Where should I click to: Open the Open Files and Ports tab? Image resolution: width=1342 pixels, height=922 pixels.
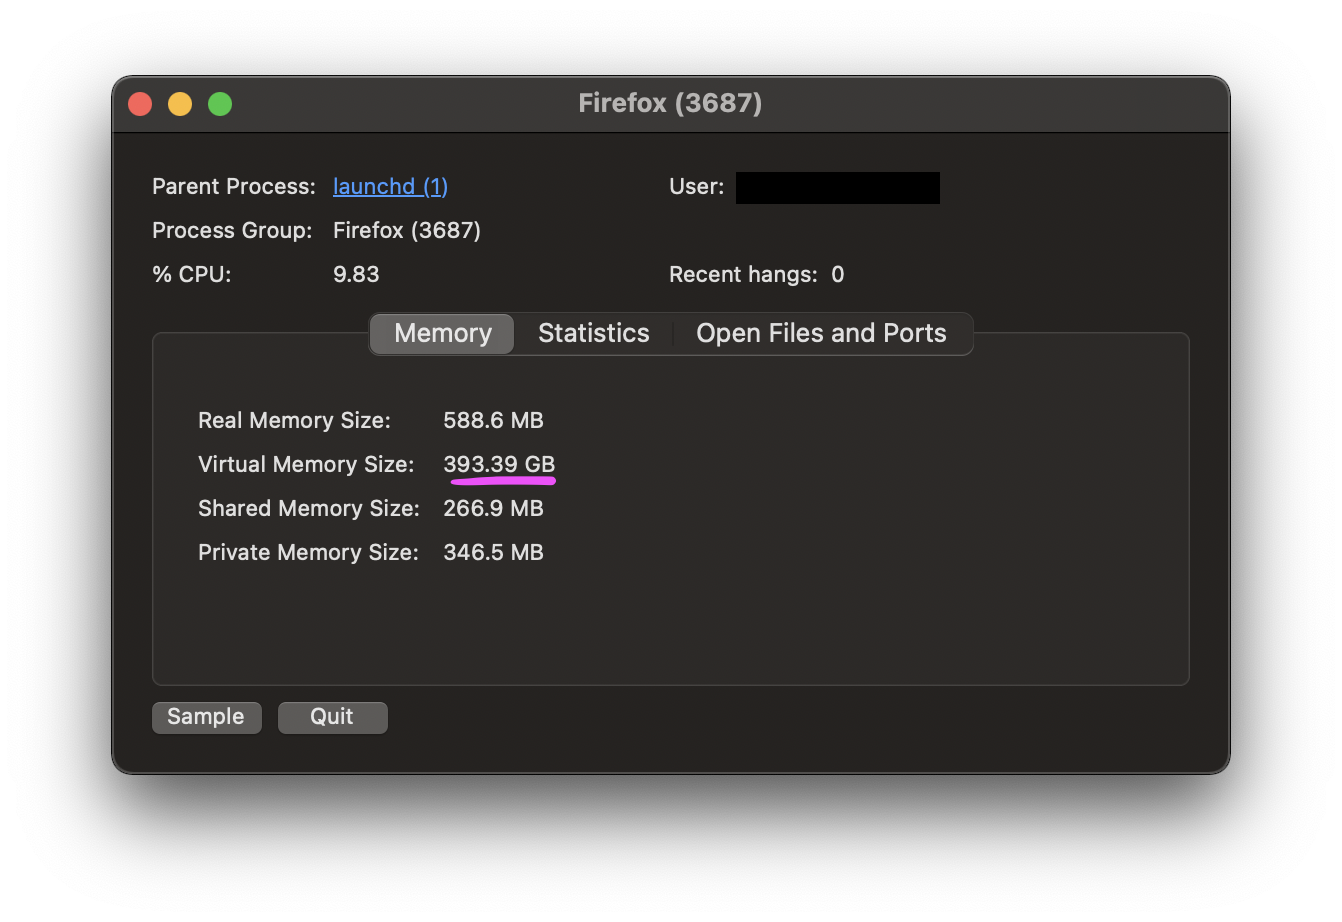(821, 333)
